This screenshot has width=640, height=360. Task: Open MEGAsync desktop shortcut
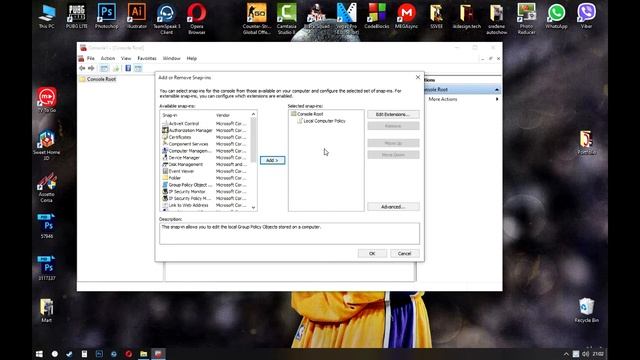[407, 16]
